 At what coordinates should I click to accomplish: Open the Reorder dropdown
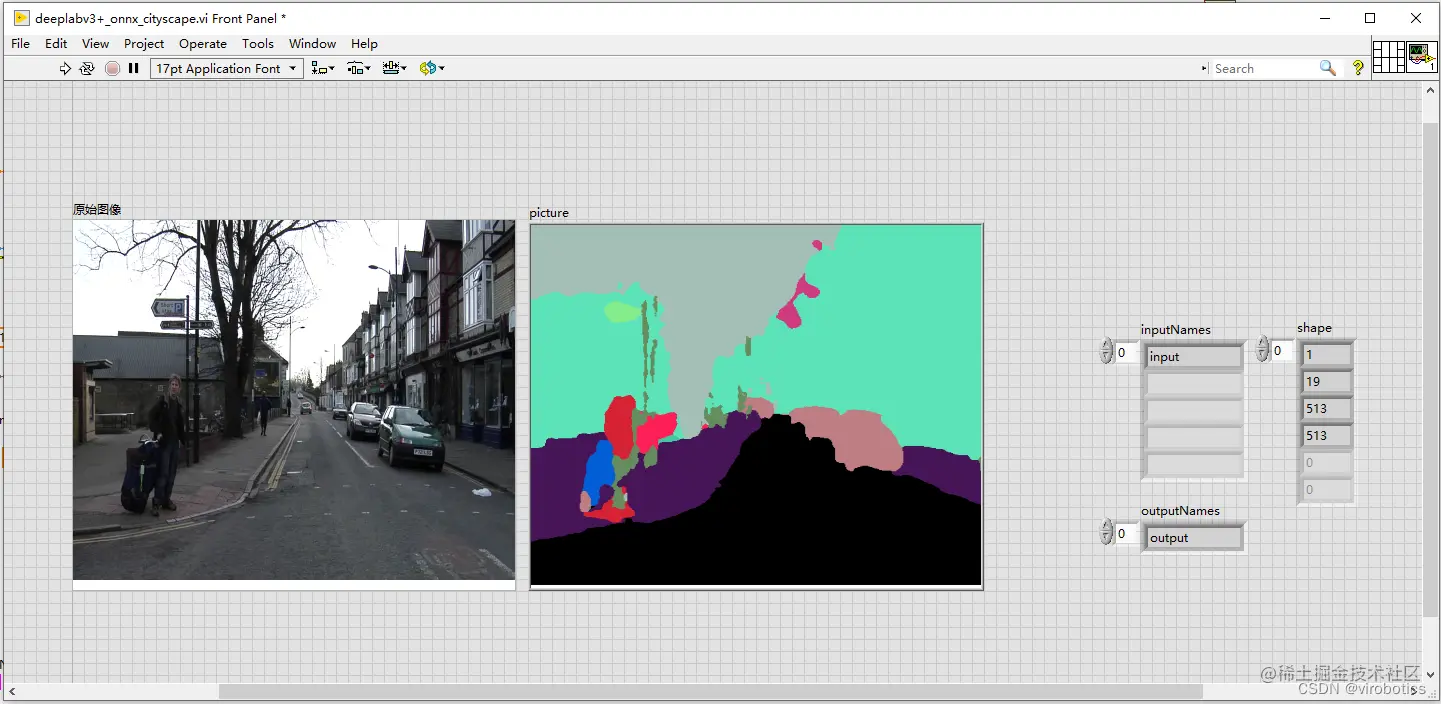click(x=432, y=68)
